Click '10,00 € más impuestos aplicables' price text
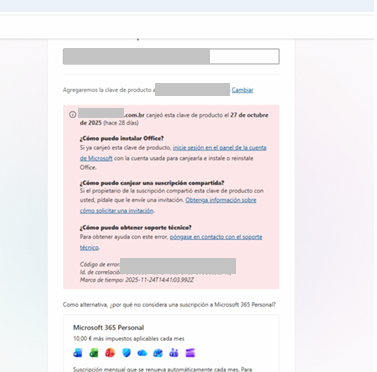 (129, 339)
